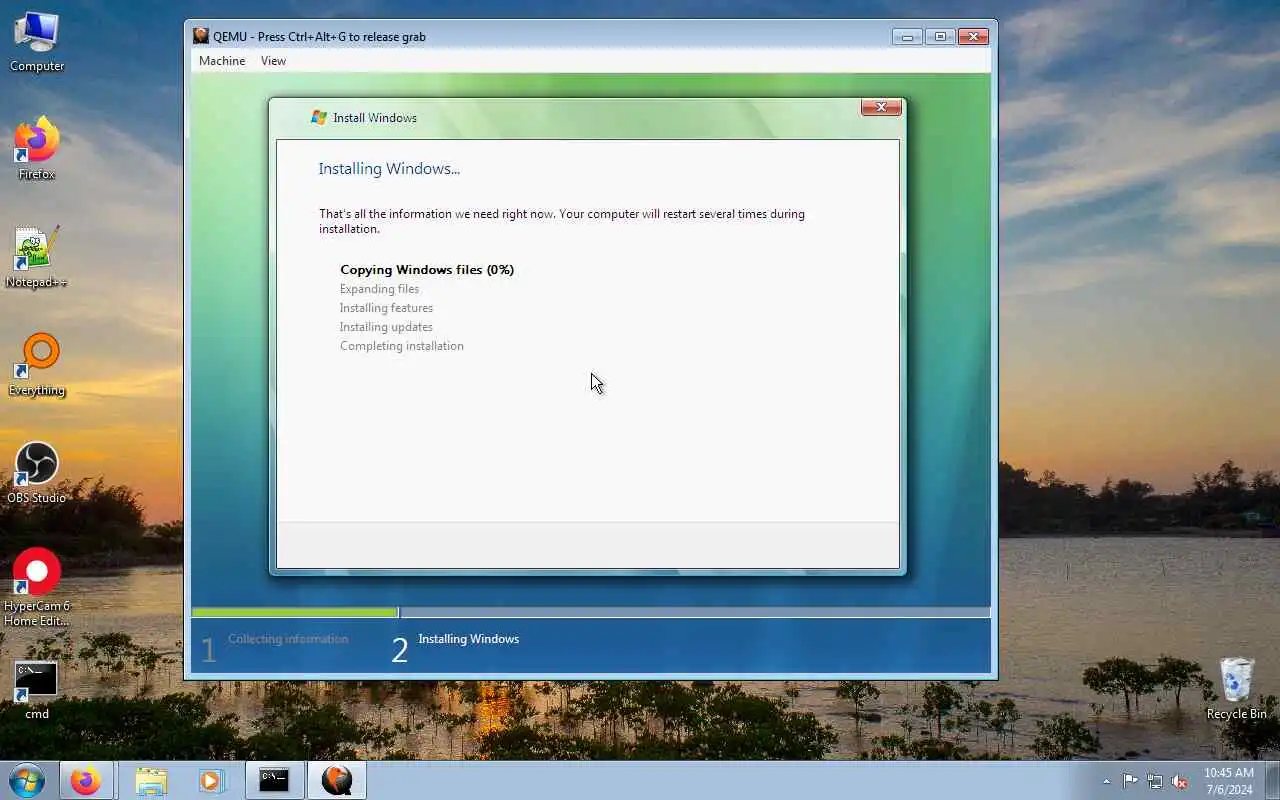The height and width of the screenshot is (800, 1280).
Task: Click the 'Installing updates' step text
Action: point(386,327)
